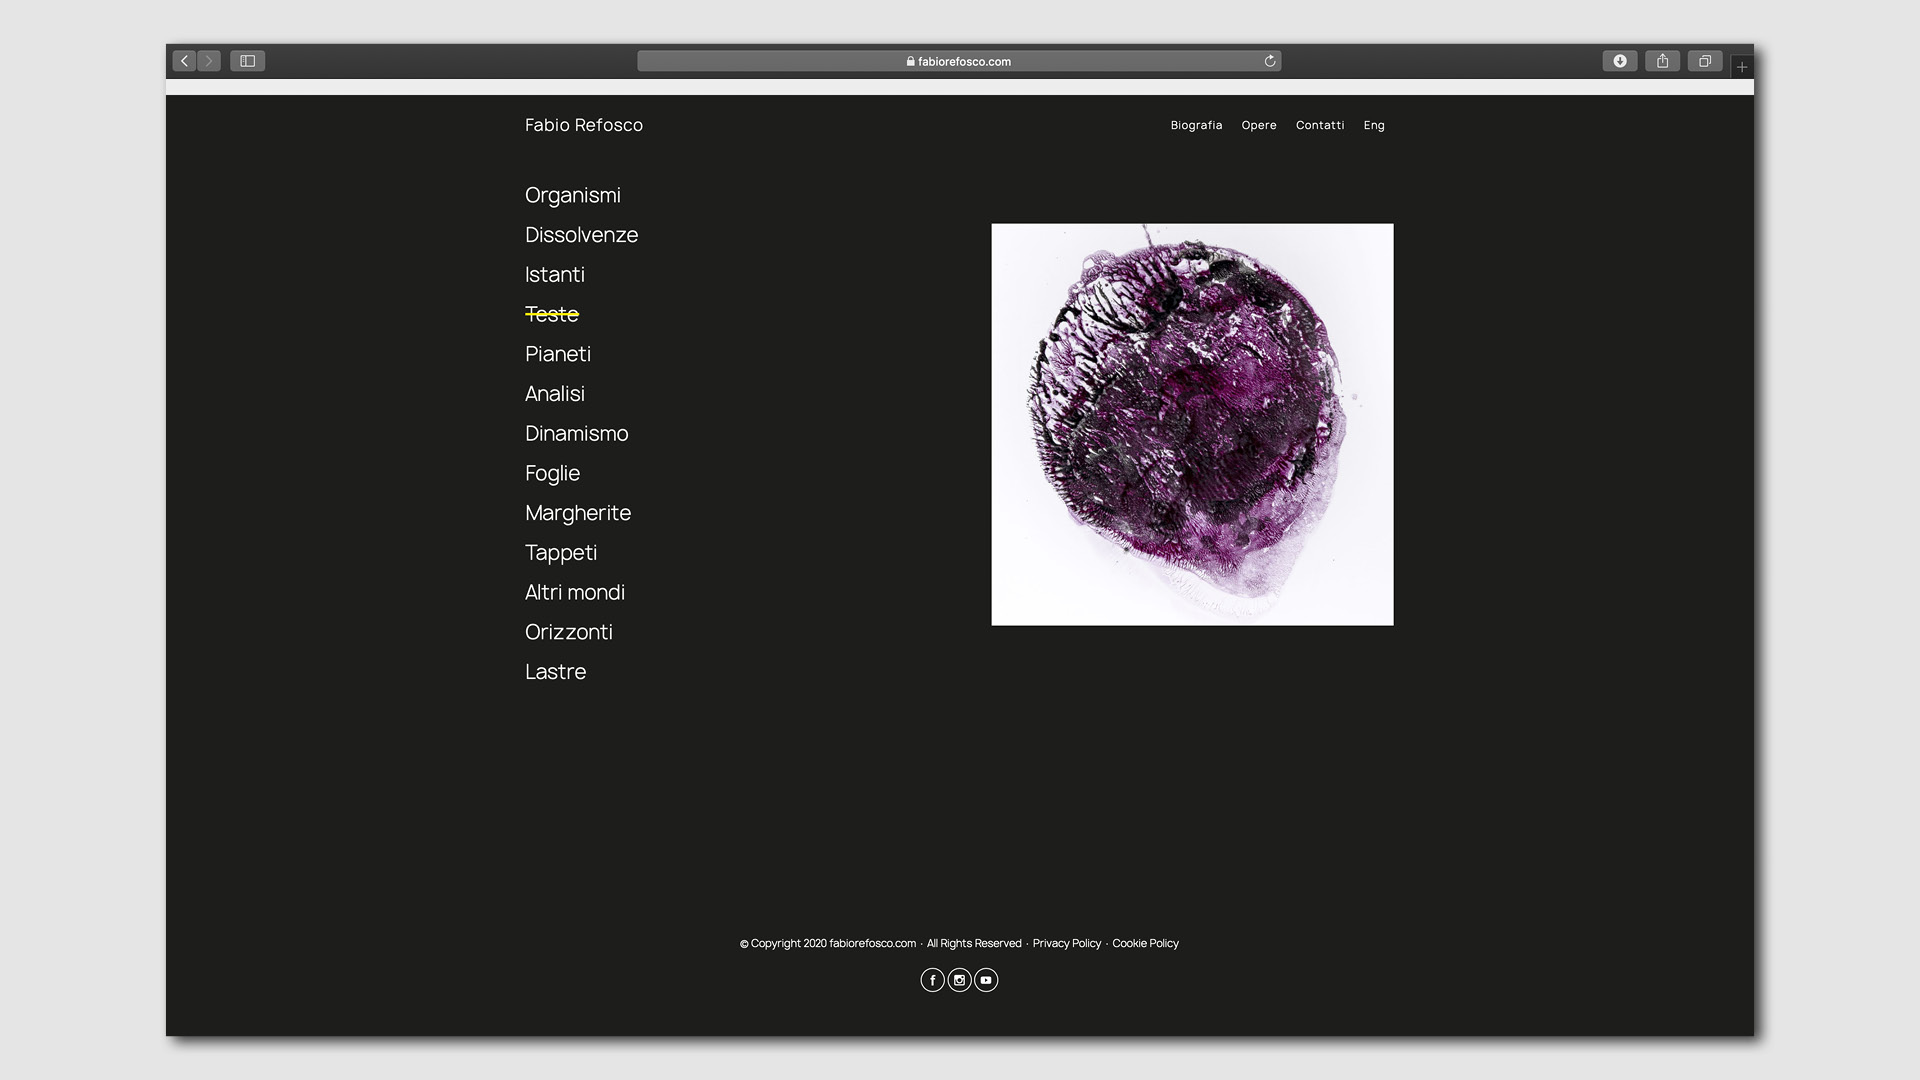Click the fabiorefosco.com address bar
This screenshot has width=1920, height=1080.
(959, 61)
